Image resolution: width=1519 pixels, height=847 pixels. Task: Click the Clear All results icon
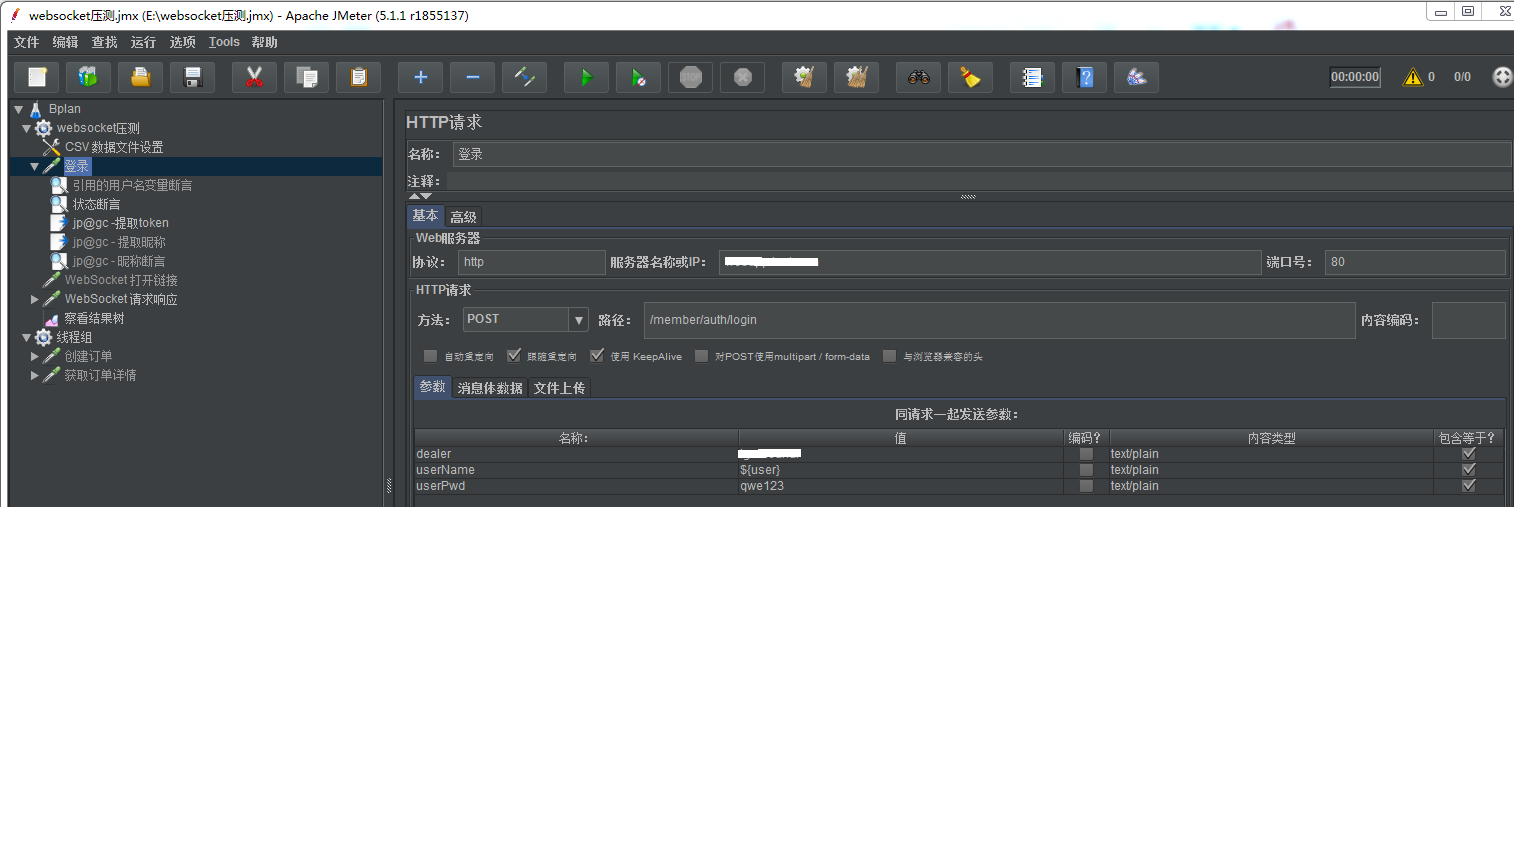[856, 77]
